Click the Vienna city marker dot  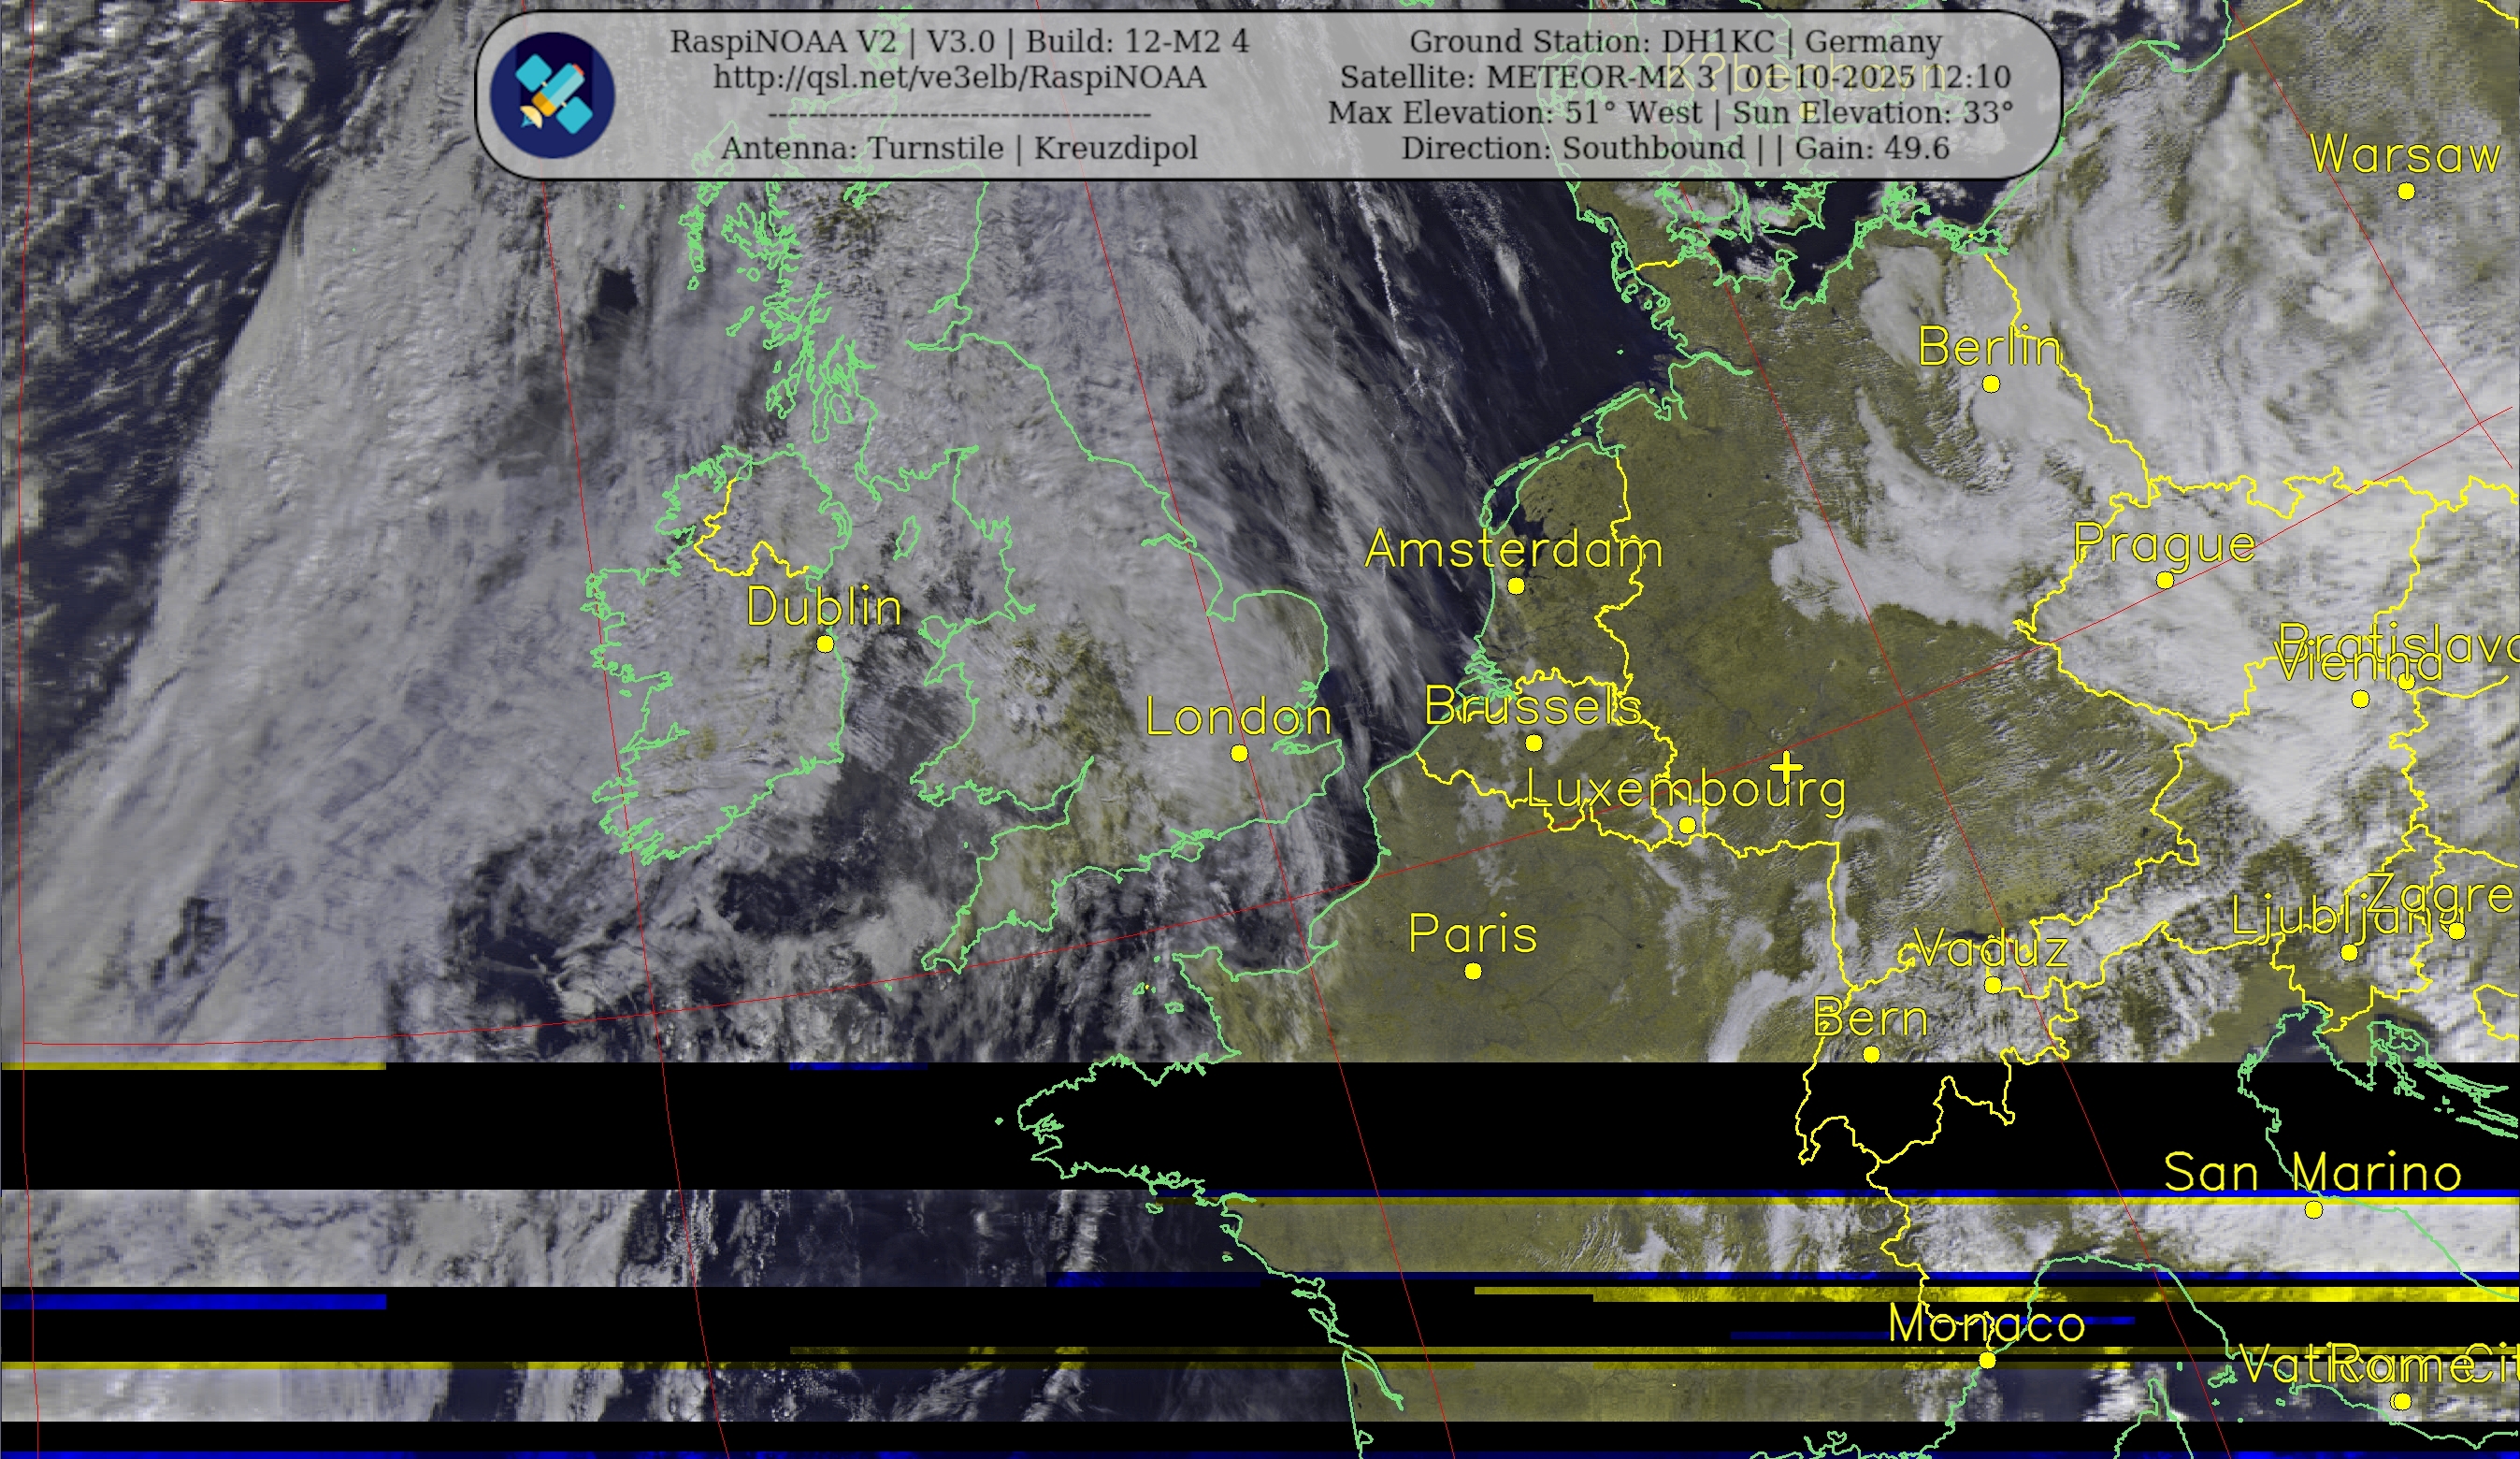(x=2360, y=699)
